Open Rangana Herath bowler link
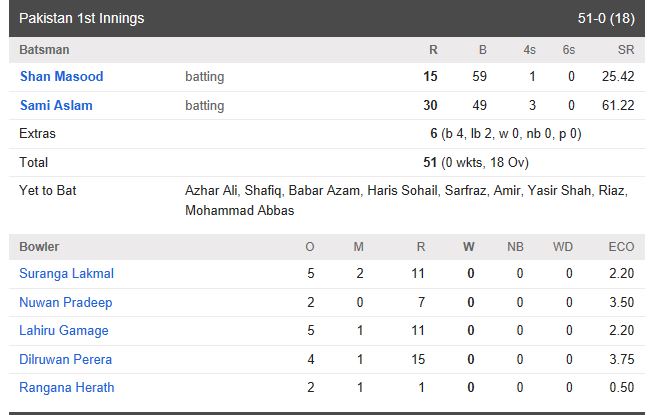The width and height of the screenshot is (652, 415). [67, 388]
